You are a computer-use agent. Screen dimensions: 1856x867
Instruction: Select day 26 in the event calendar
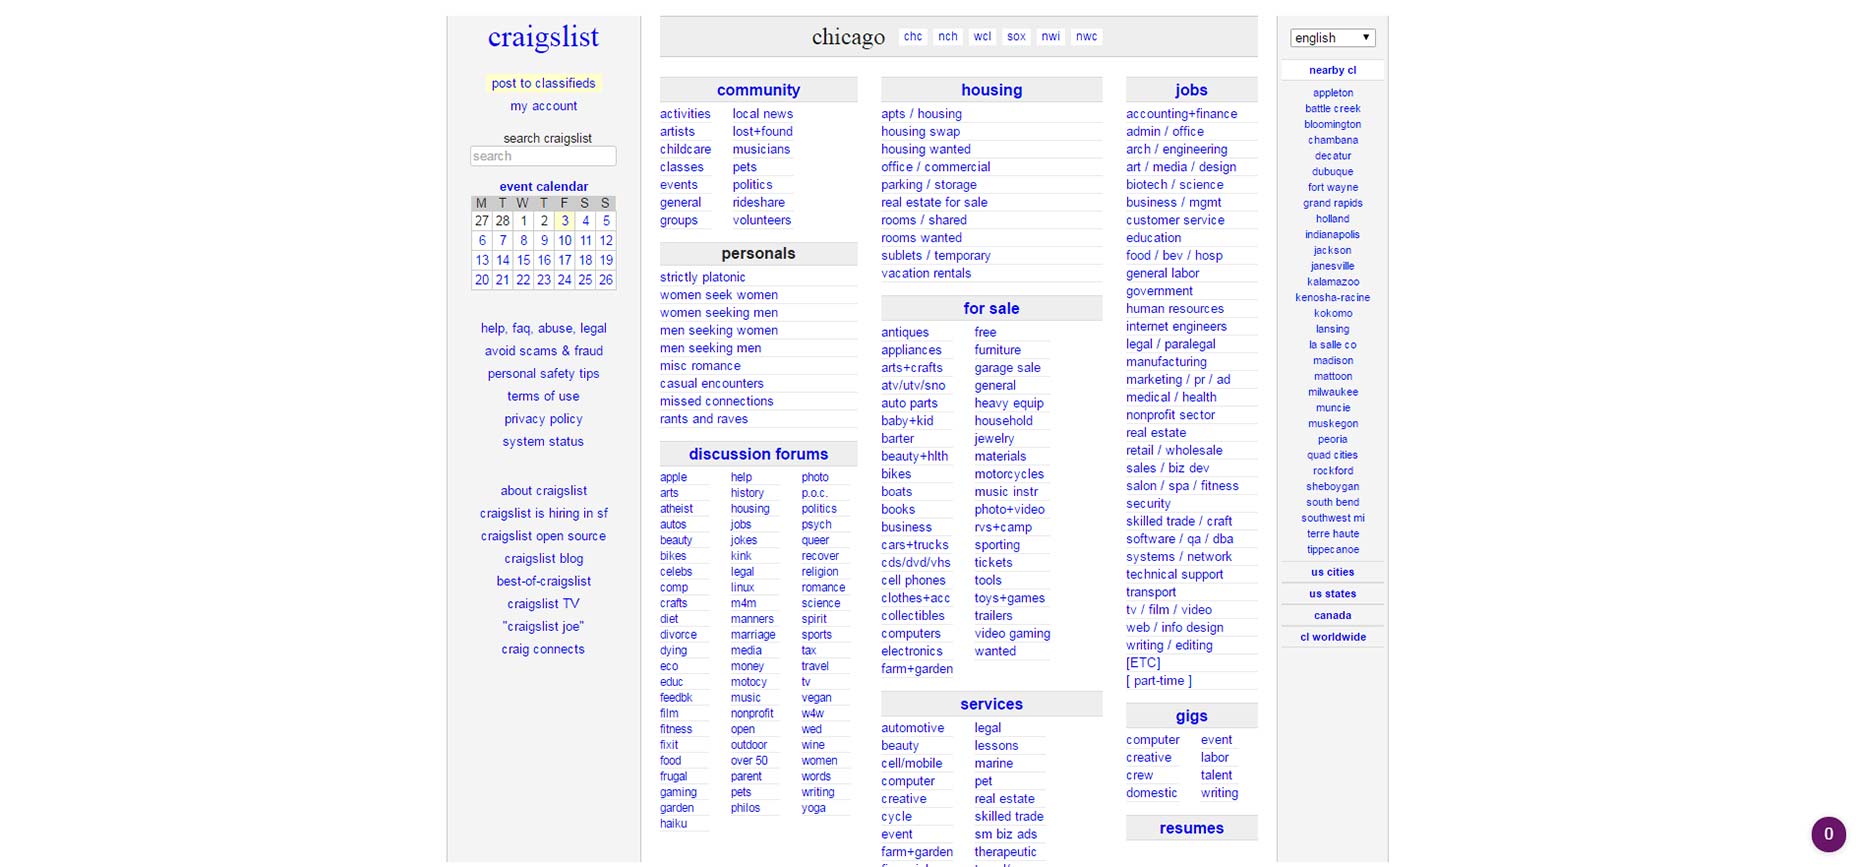pyautogui.click(x=605, y=280)
